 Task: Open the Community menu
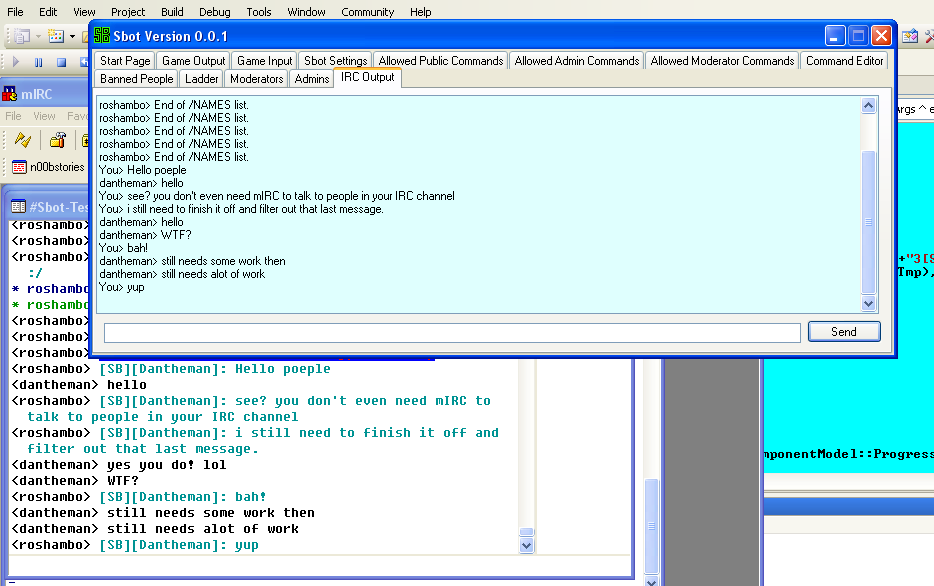click(367, 12)
